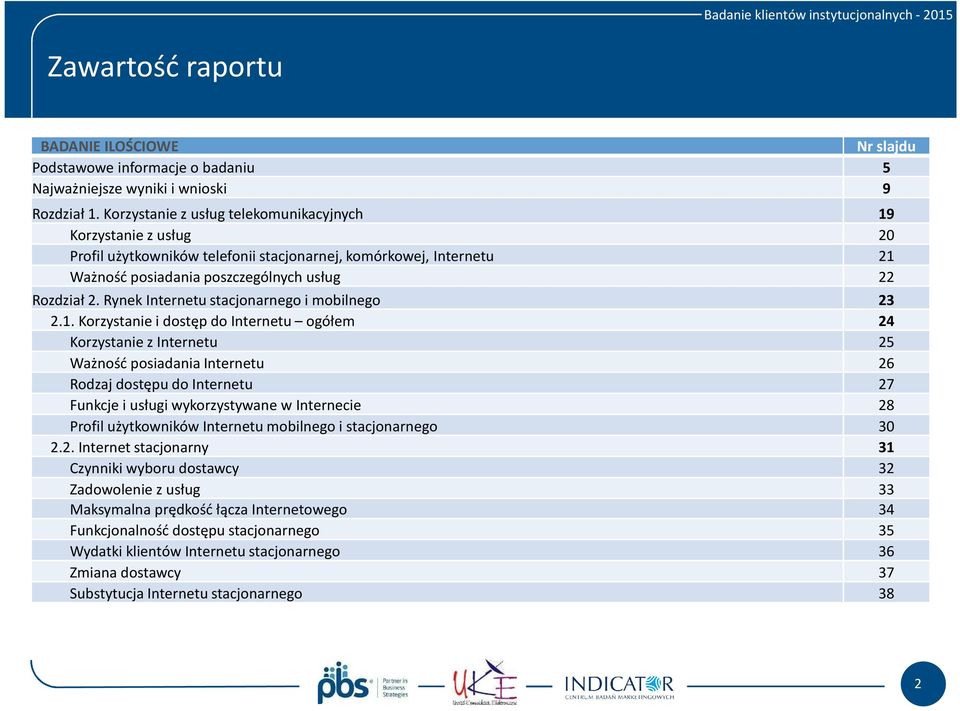Click the INDICATOR logo in the footer
The width and height of the screenshot is (960, 711).
(x=619, y=687)
